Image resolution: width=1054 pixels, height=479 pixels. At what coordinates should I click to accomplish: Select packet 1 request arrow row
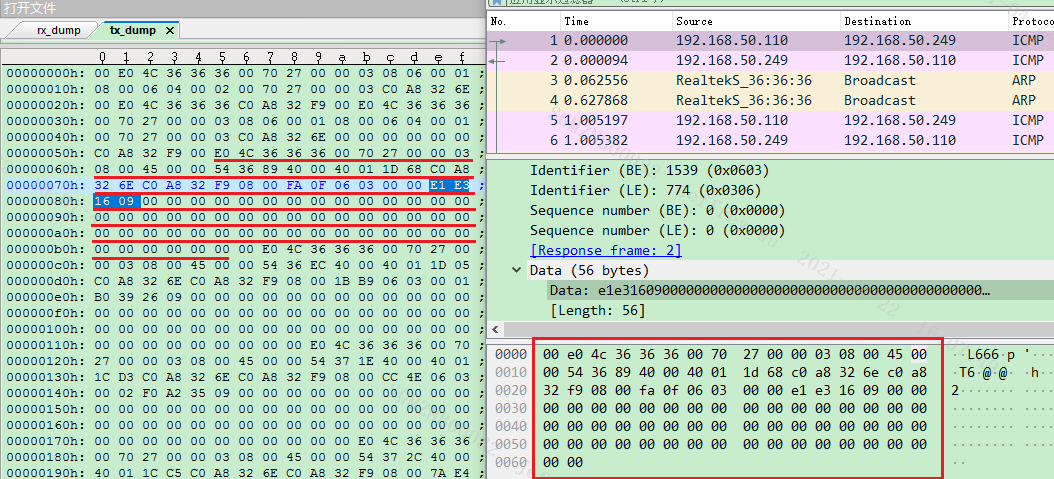coord(746,41)
